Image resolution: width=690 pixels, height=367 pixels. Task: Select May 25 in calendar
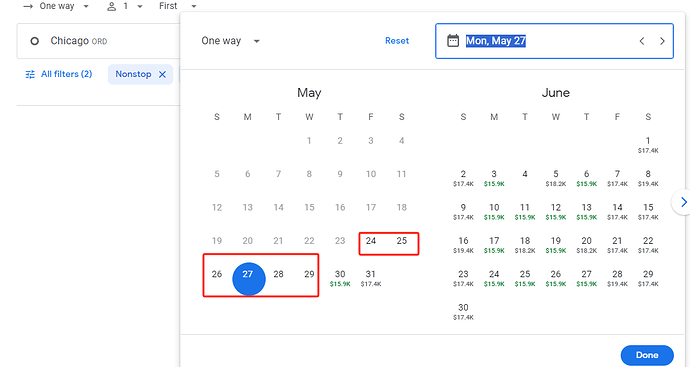(402, 241)
